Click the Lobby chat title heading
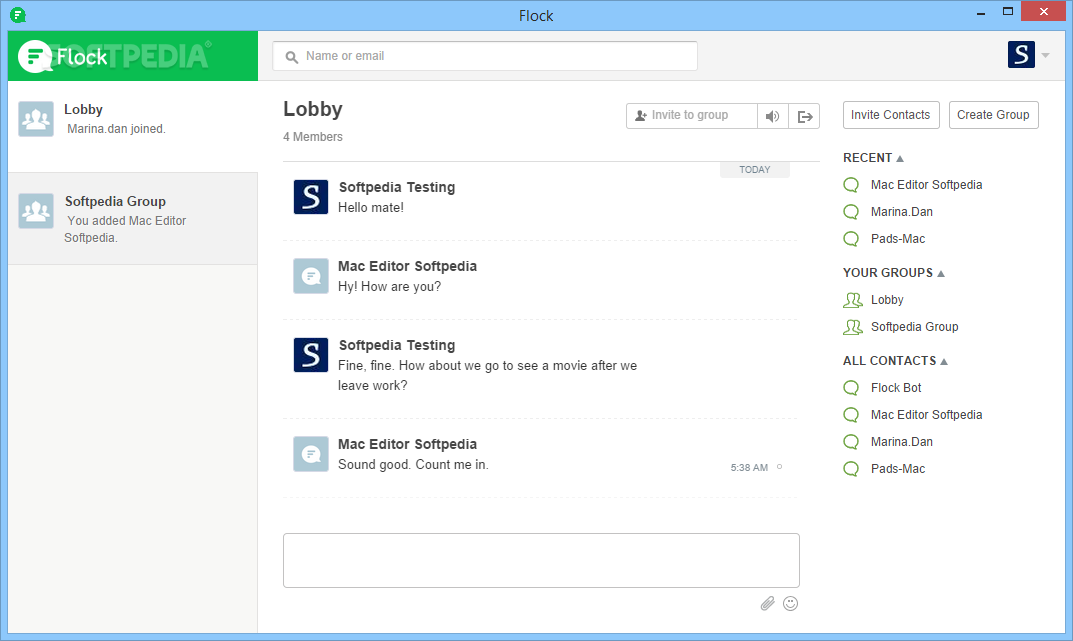The width and height of the screenshot is (1073, 641). click(x=313, y=109)
